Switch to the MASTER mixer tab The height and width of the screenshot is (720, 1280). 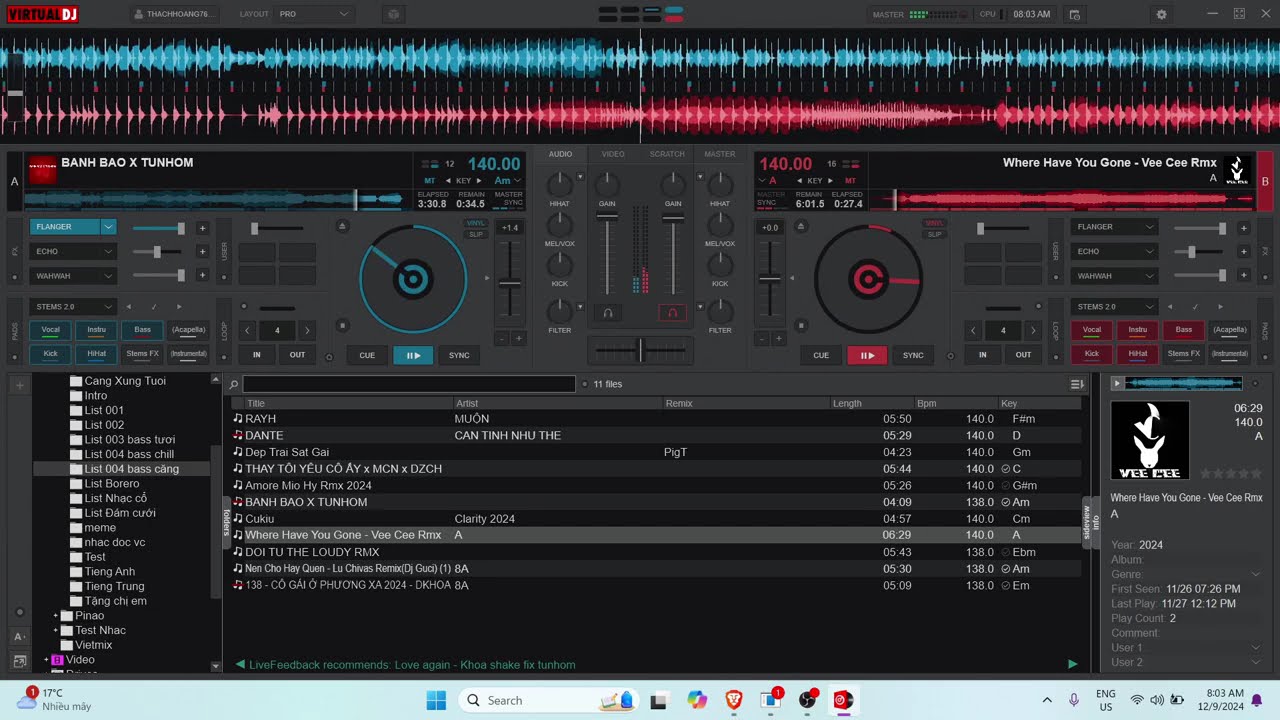point(720,154)
